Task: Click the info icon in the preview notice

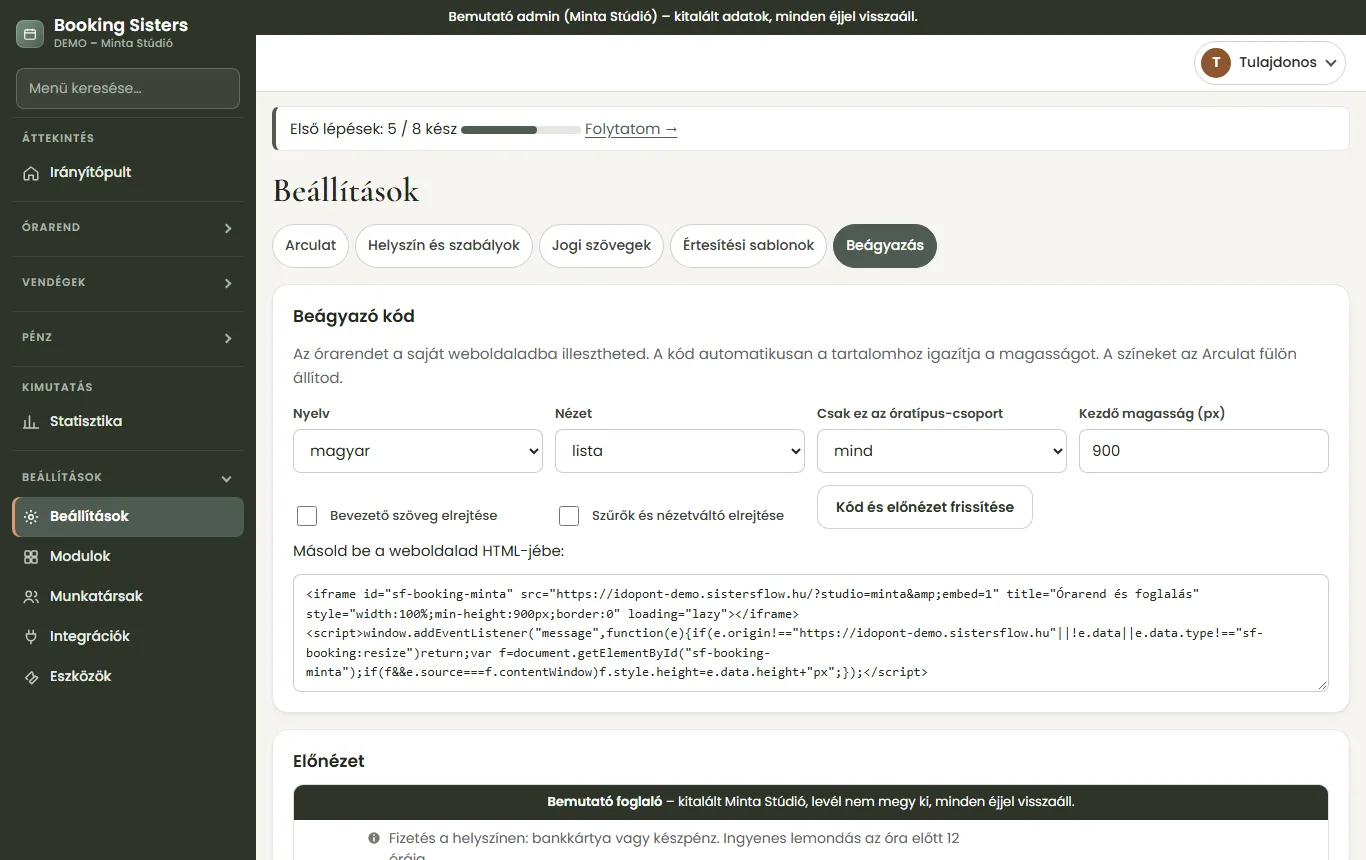Action: (374, 838)
